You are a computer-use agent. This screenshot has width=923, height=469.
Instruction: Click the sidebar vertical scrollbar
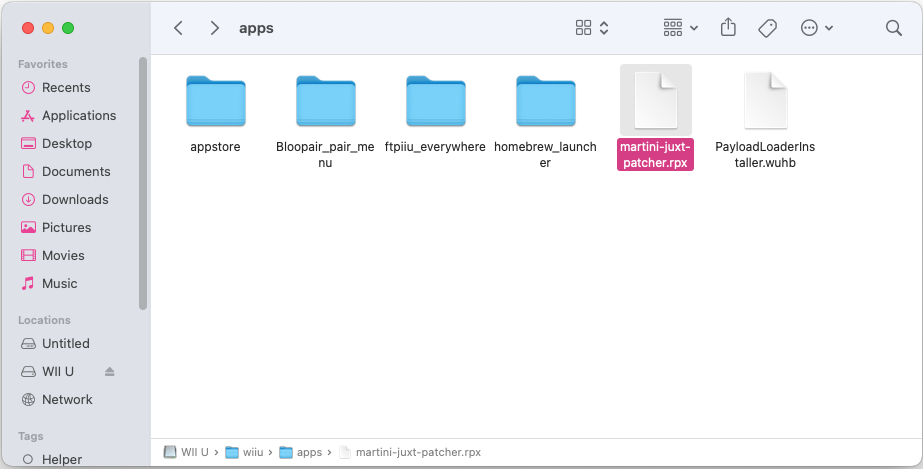pos(143,183)
